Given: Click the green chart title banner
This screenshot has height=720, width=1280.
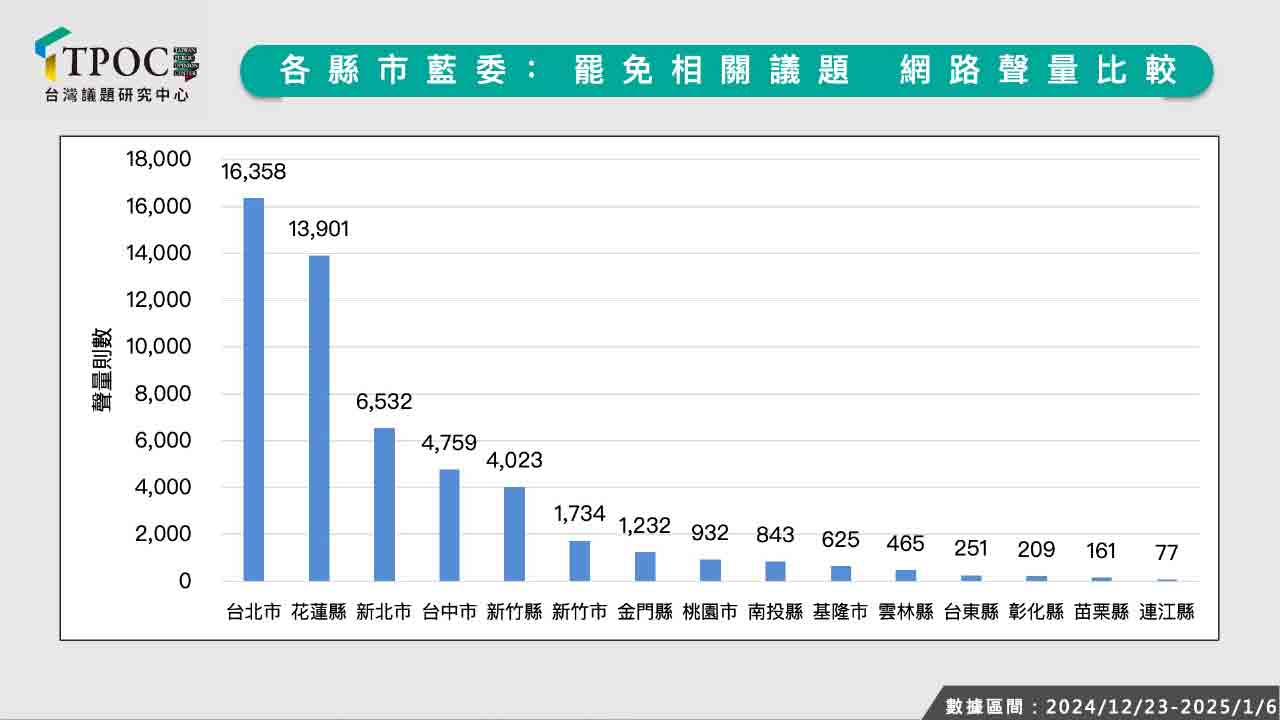Looking at the screenshot, I should [x=727, y=71].
